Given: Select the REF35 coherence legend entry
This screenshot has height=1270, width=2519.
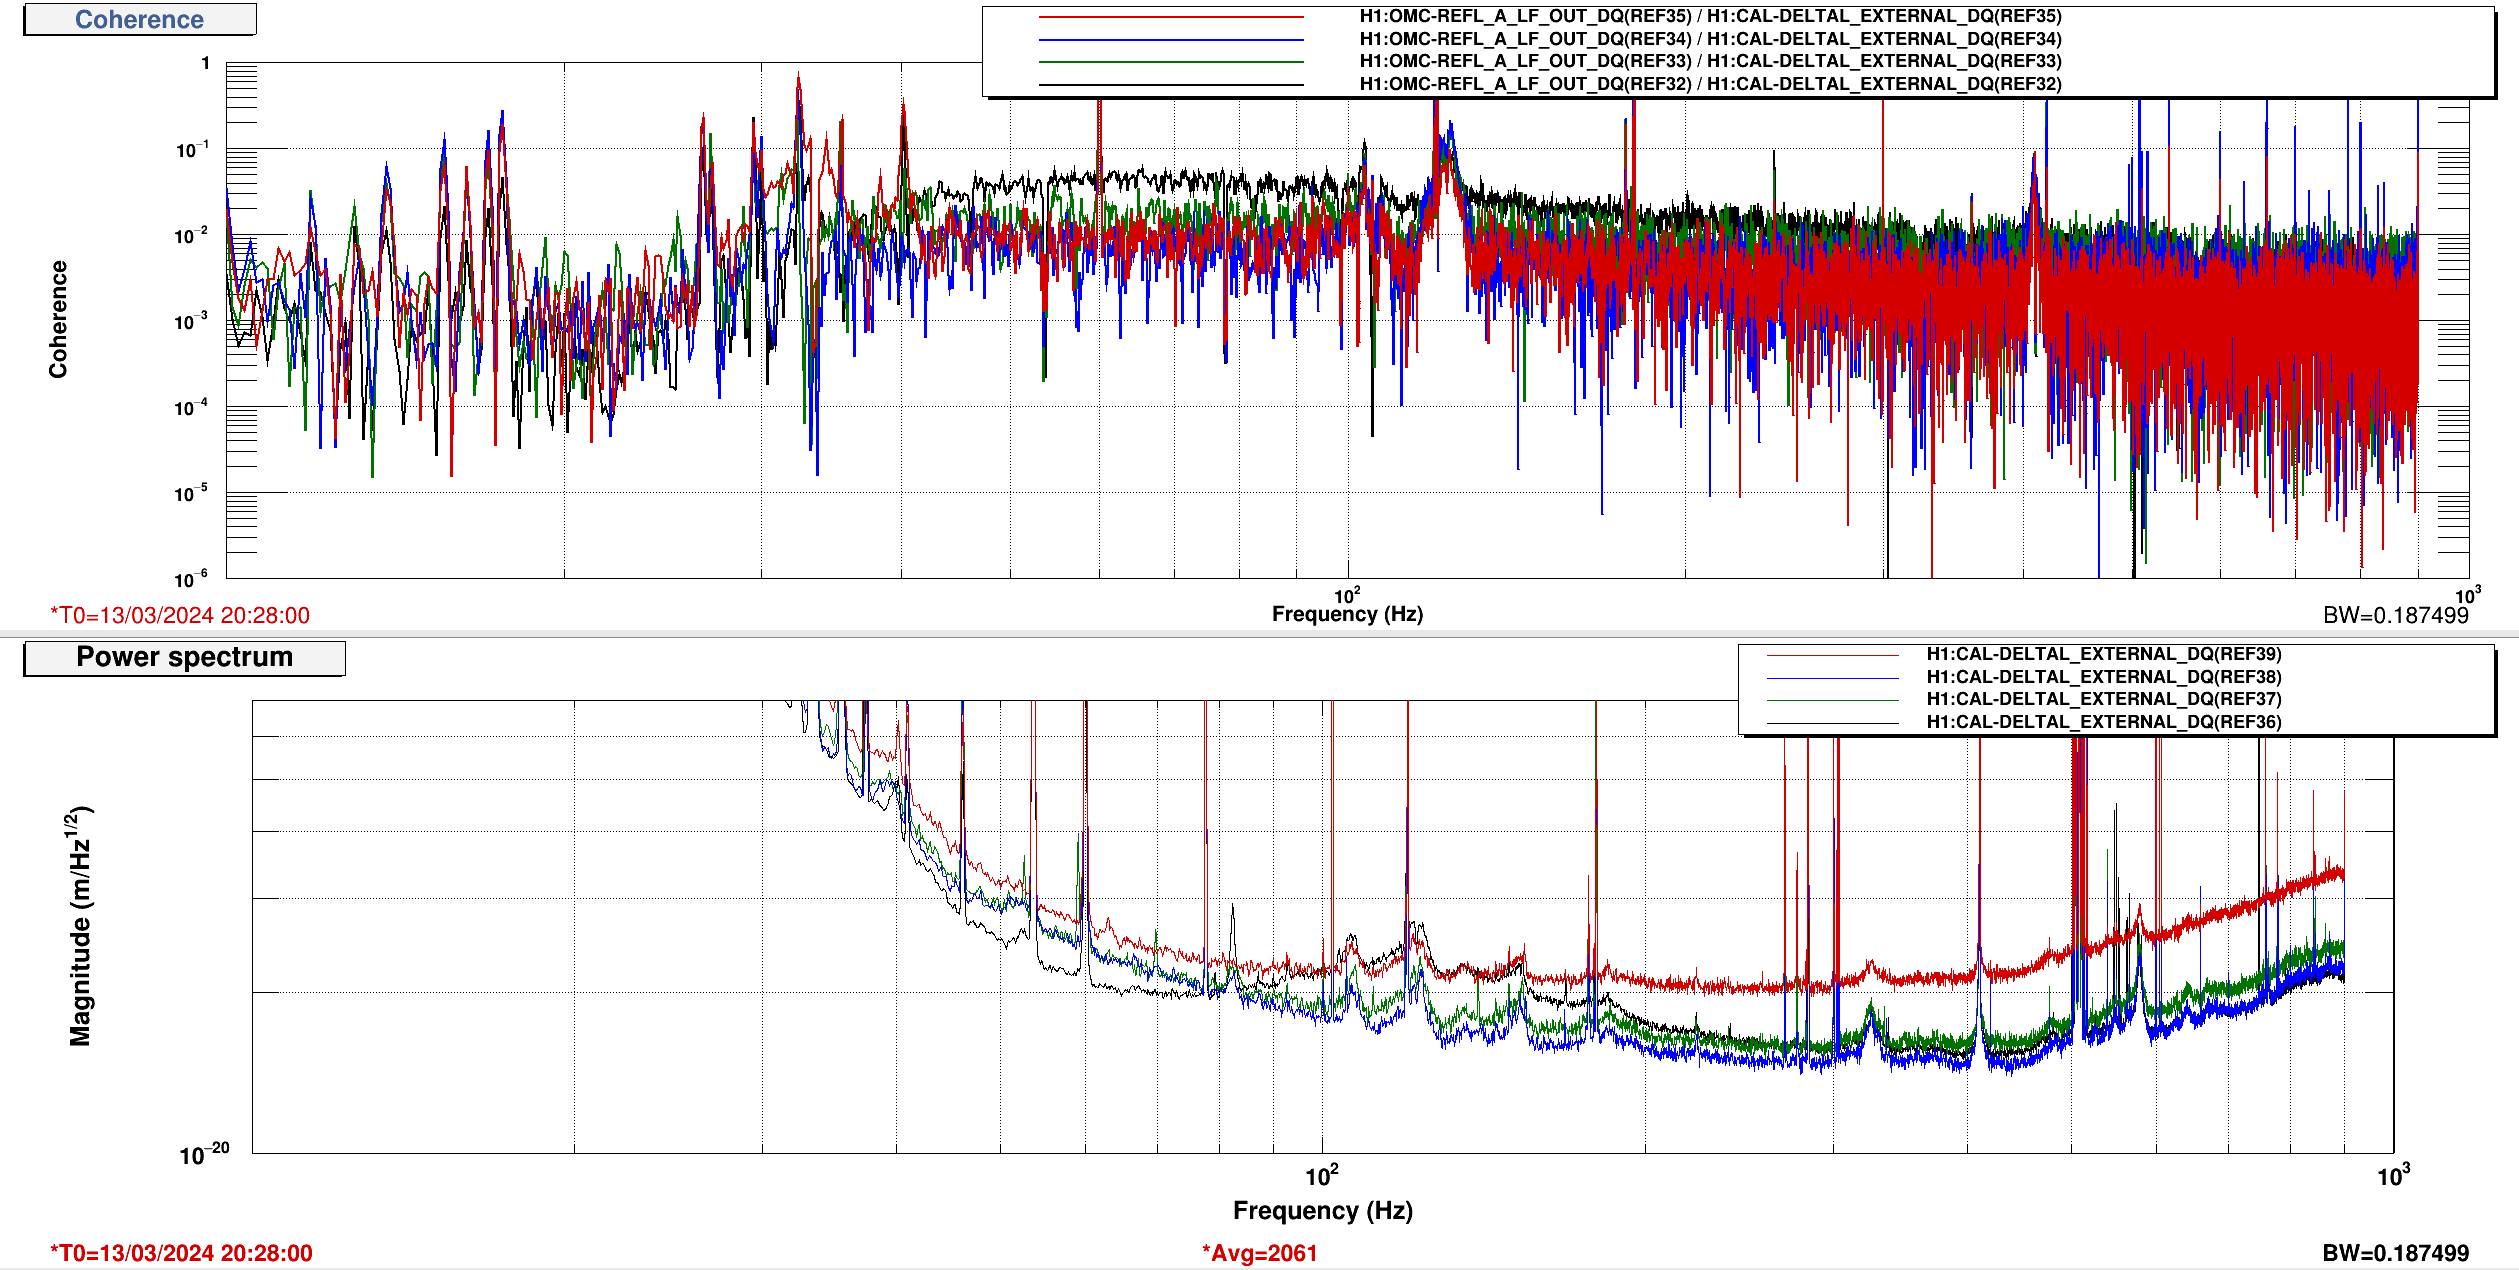Looking at the screenshot, I should (x=1709, y=17).
